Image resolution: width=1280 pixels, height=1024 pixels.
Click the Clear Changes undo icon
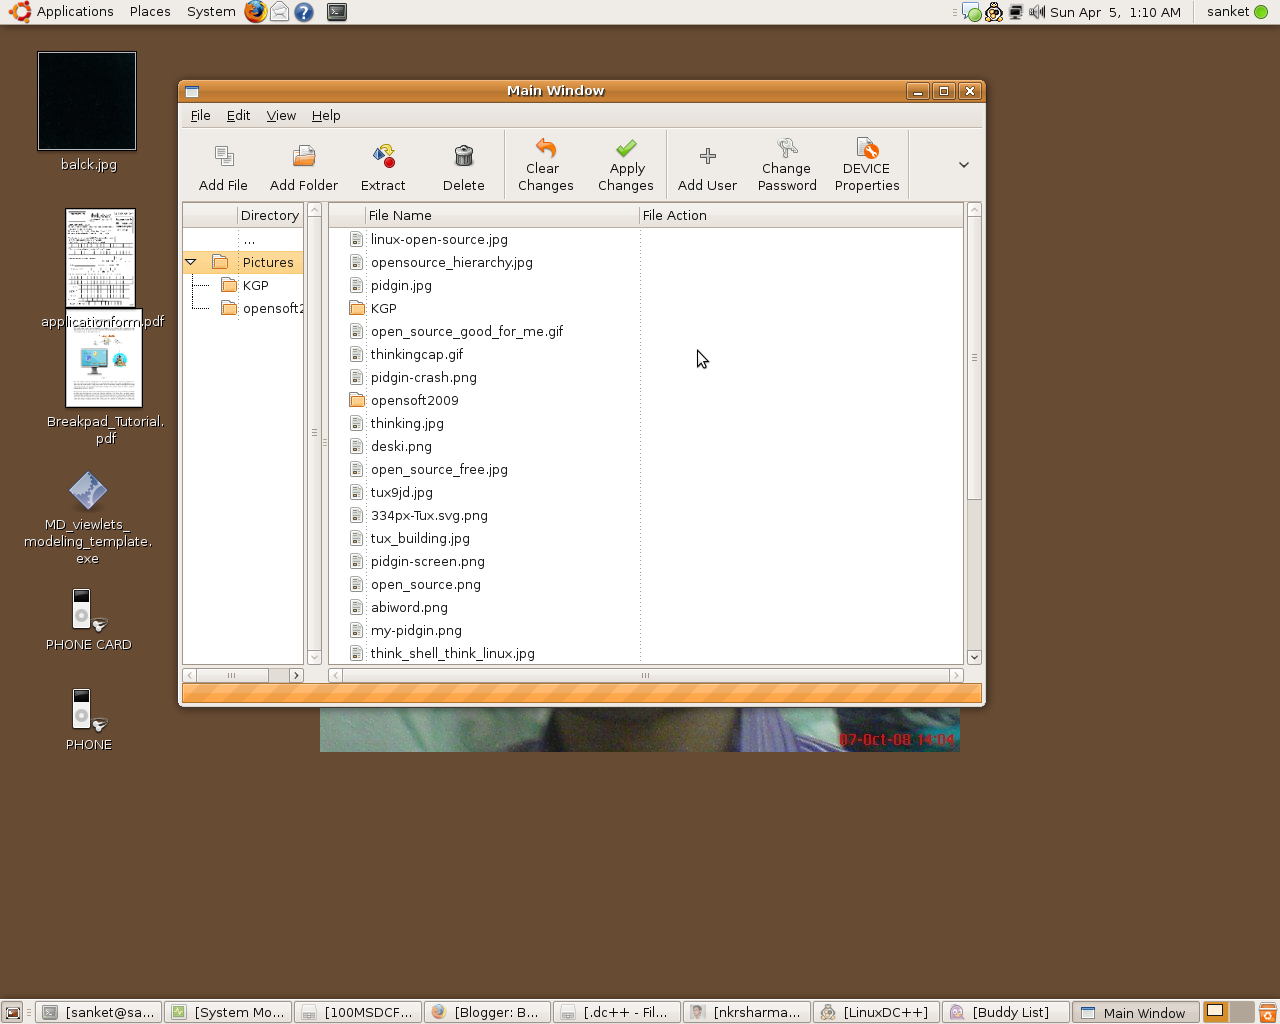(x=546, y=148)
